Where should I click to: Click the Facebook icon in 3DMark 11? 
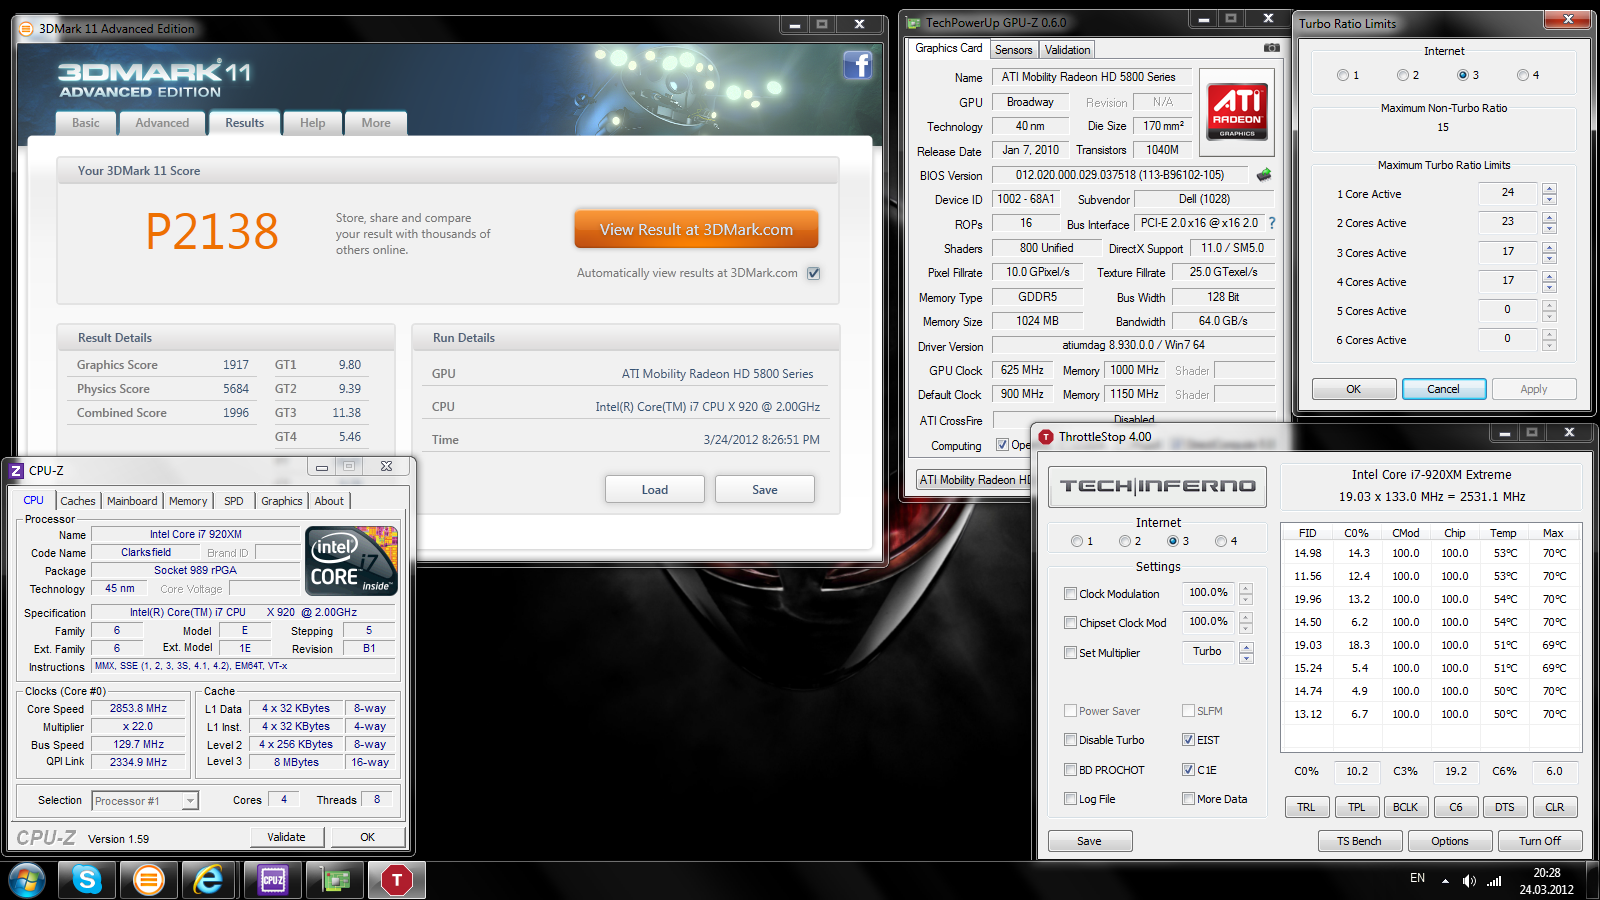coord(858,66)
